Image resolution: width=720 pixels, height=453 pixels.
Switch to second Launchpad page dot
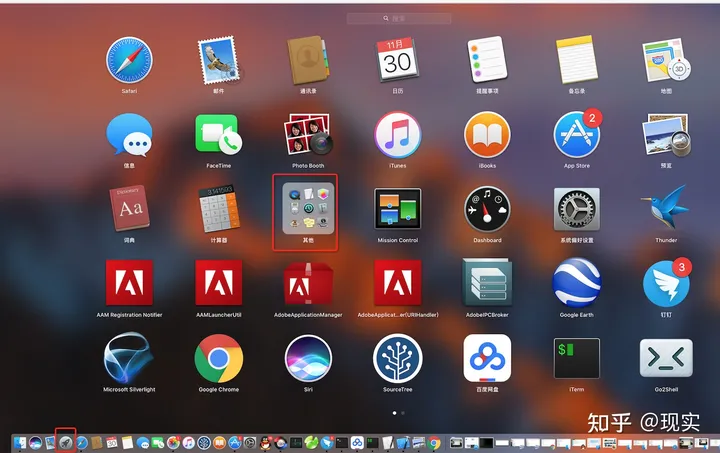402,412
